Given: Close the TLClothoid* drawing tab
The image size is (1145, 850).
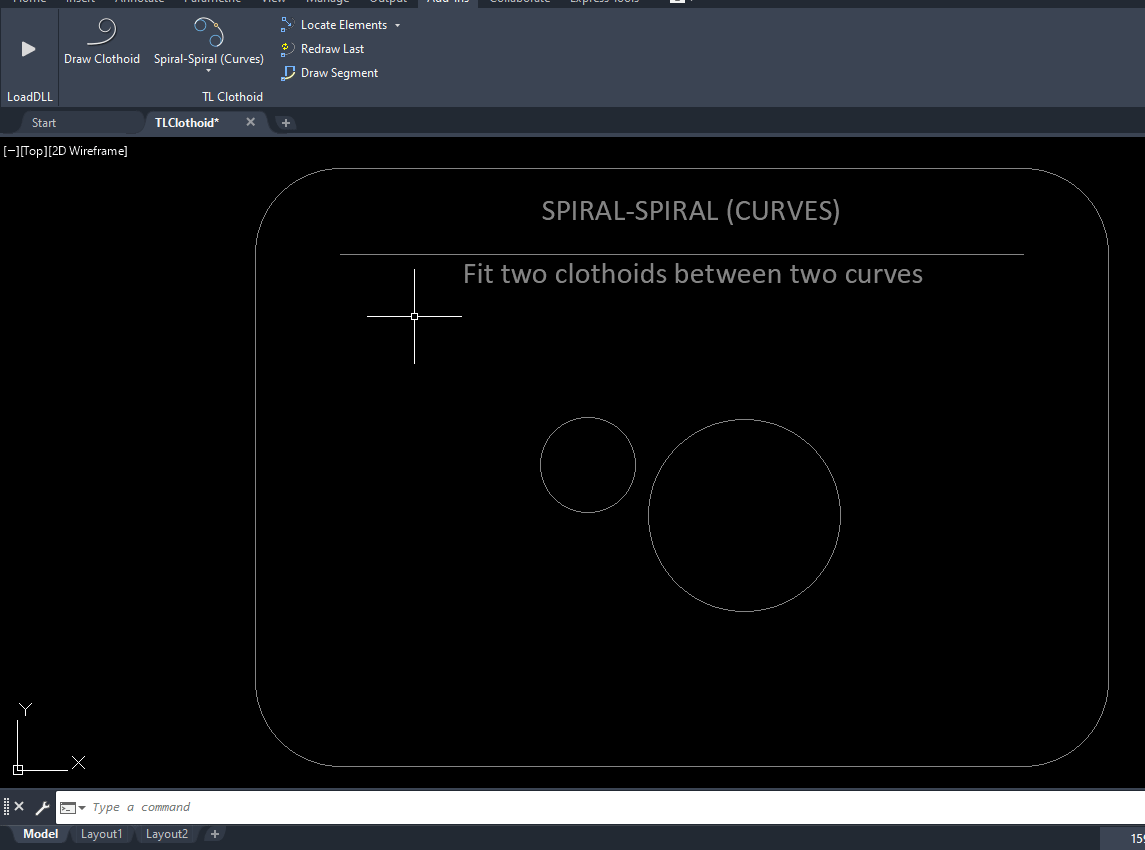Looking at the screenshot, I should tap(250, 122).
